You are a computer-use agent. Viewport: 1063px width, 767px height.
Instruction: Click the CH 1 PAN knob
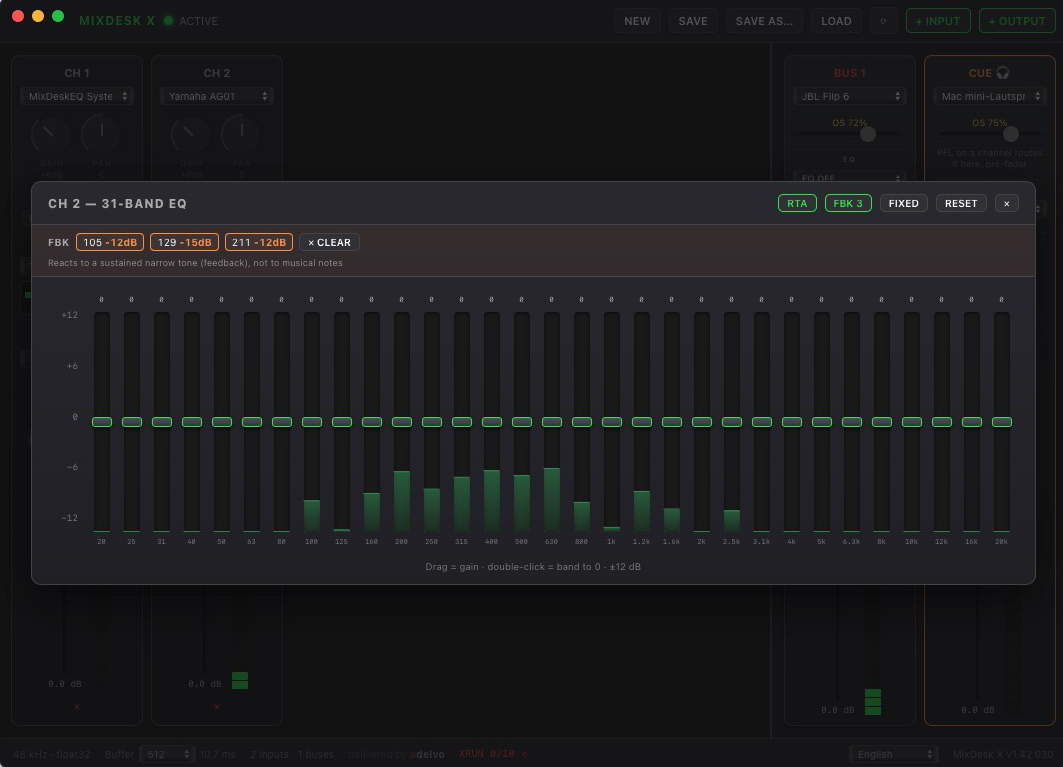(x=102, y=134)
